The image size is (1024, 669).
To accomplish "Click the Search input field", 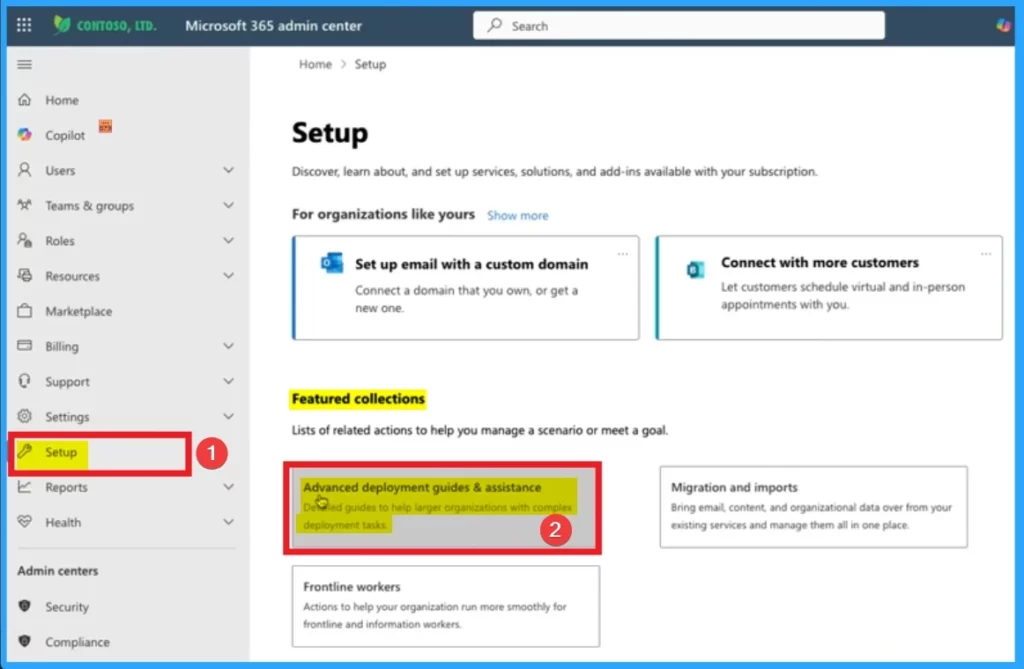I will click(x=679, y=25).
